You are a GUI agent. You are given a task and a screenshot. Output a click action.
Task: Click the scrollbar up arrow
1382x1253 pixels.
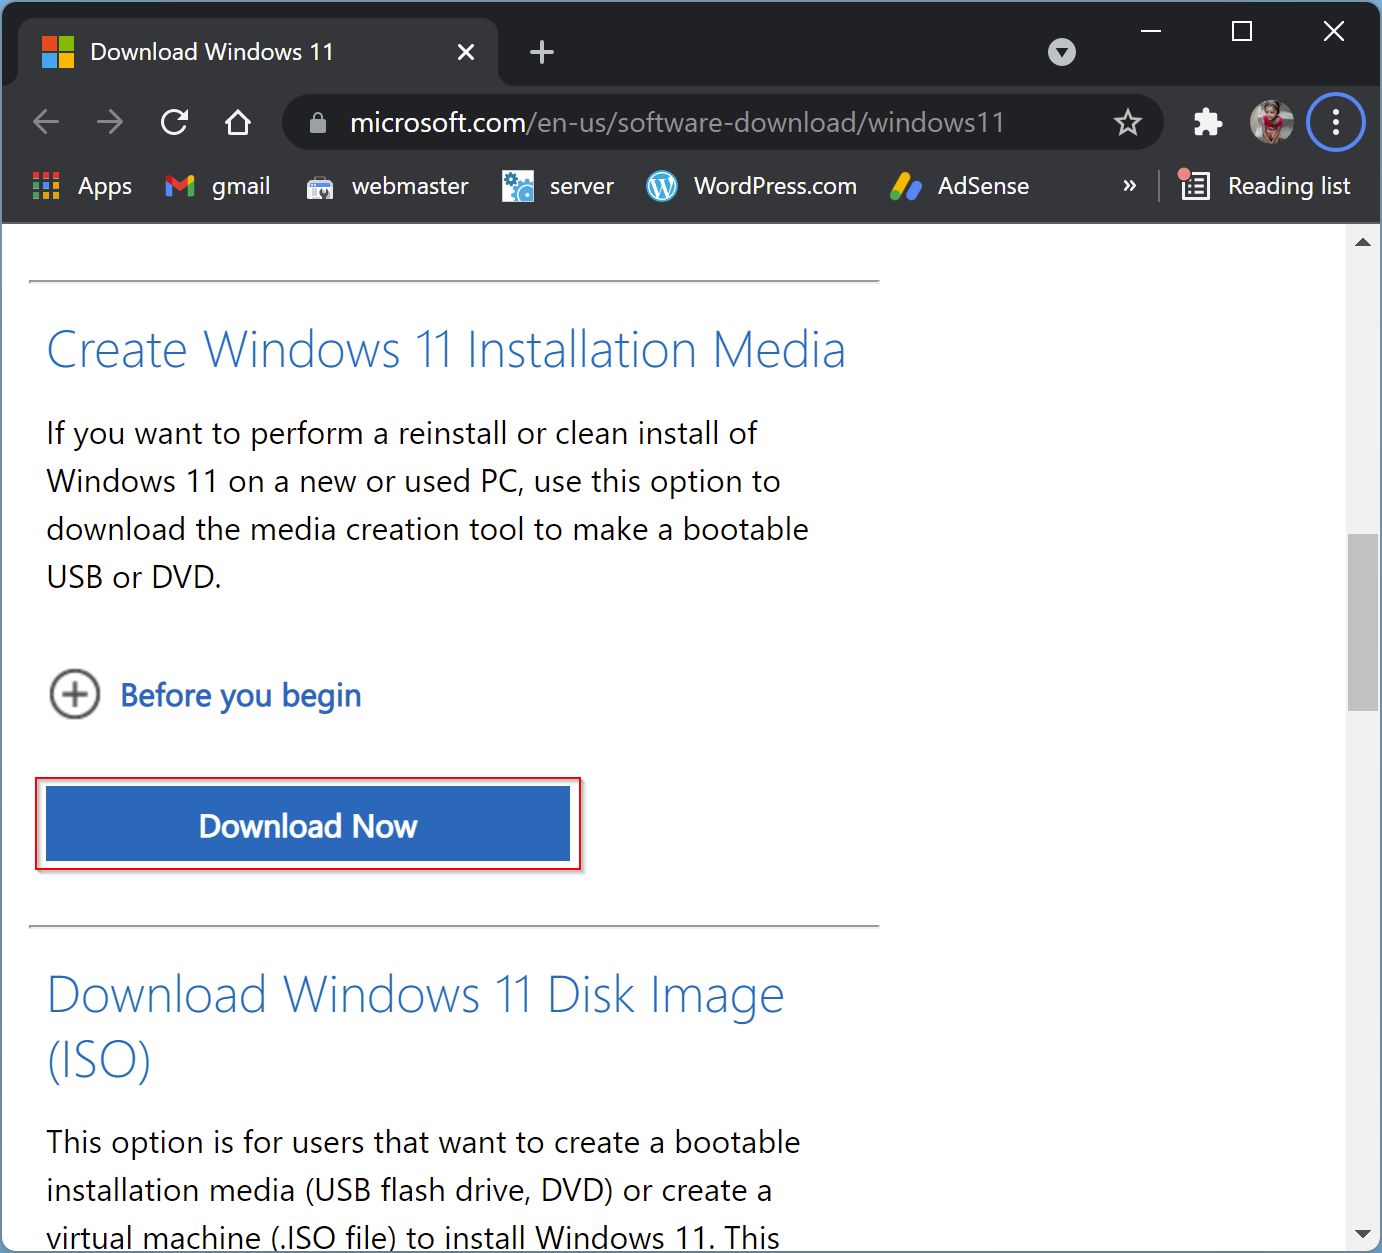tap(1363, 242)
